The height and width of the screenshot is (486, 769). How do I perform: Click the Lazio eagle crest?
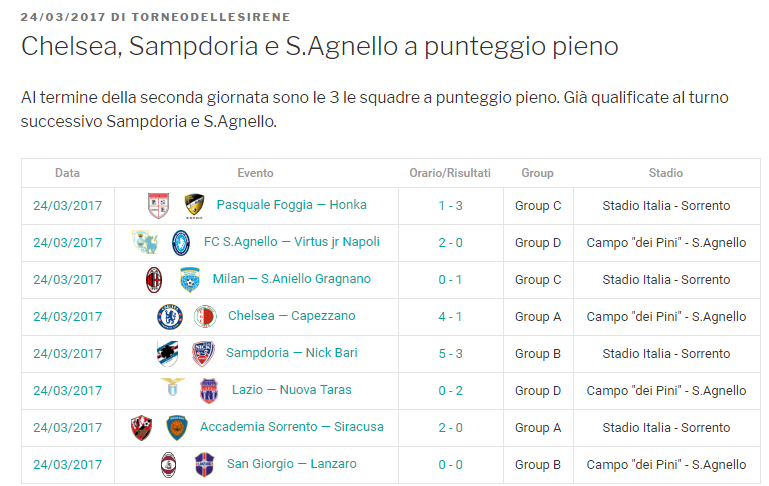click(173, 387)
